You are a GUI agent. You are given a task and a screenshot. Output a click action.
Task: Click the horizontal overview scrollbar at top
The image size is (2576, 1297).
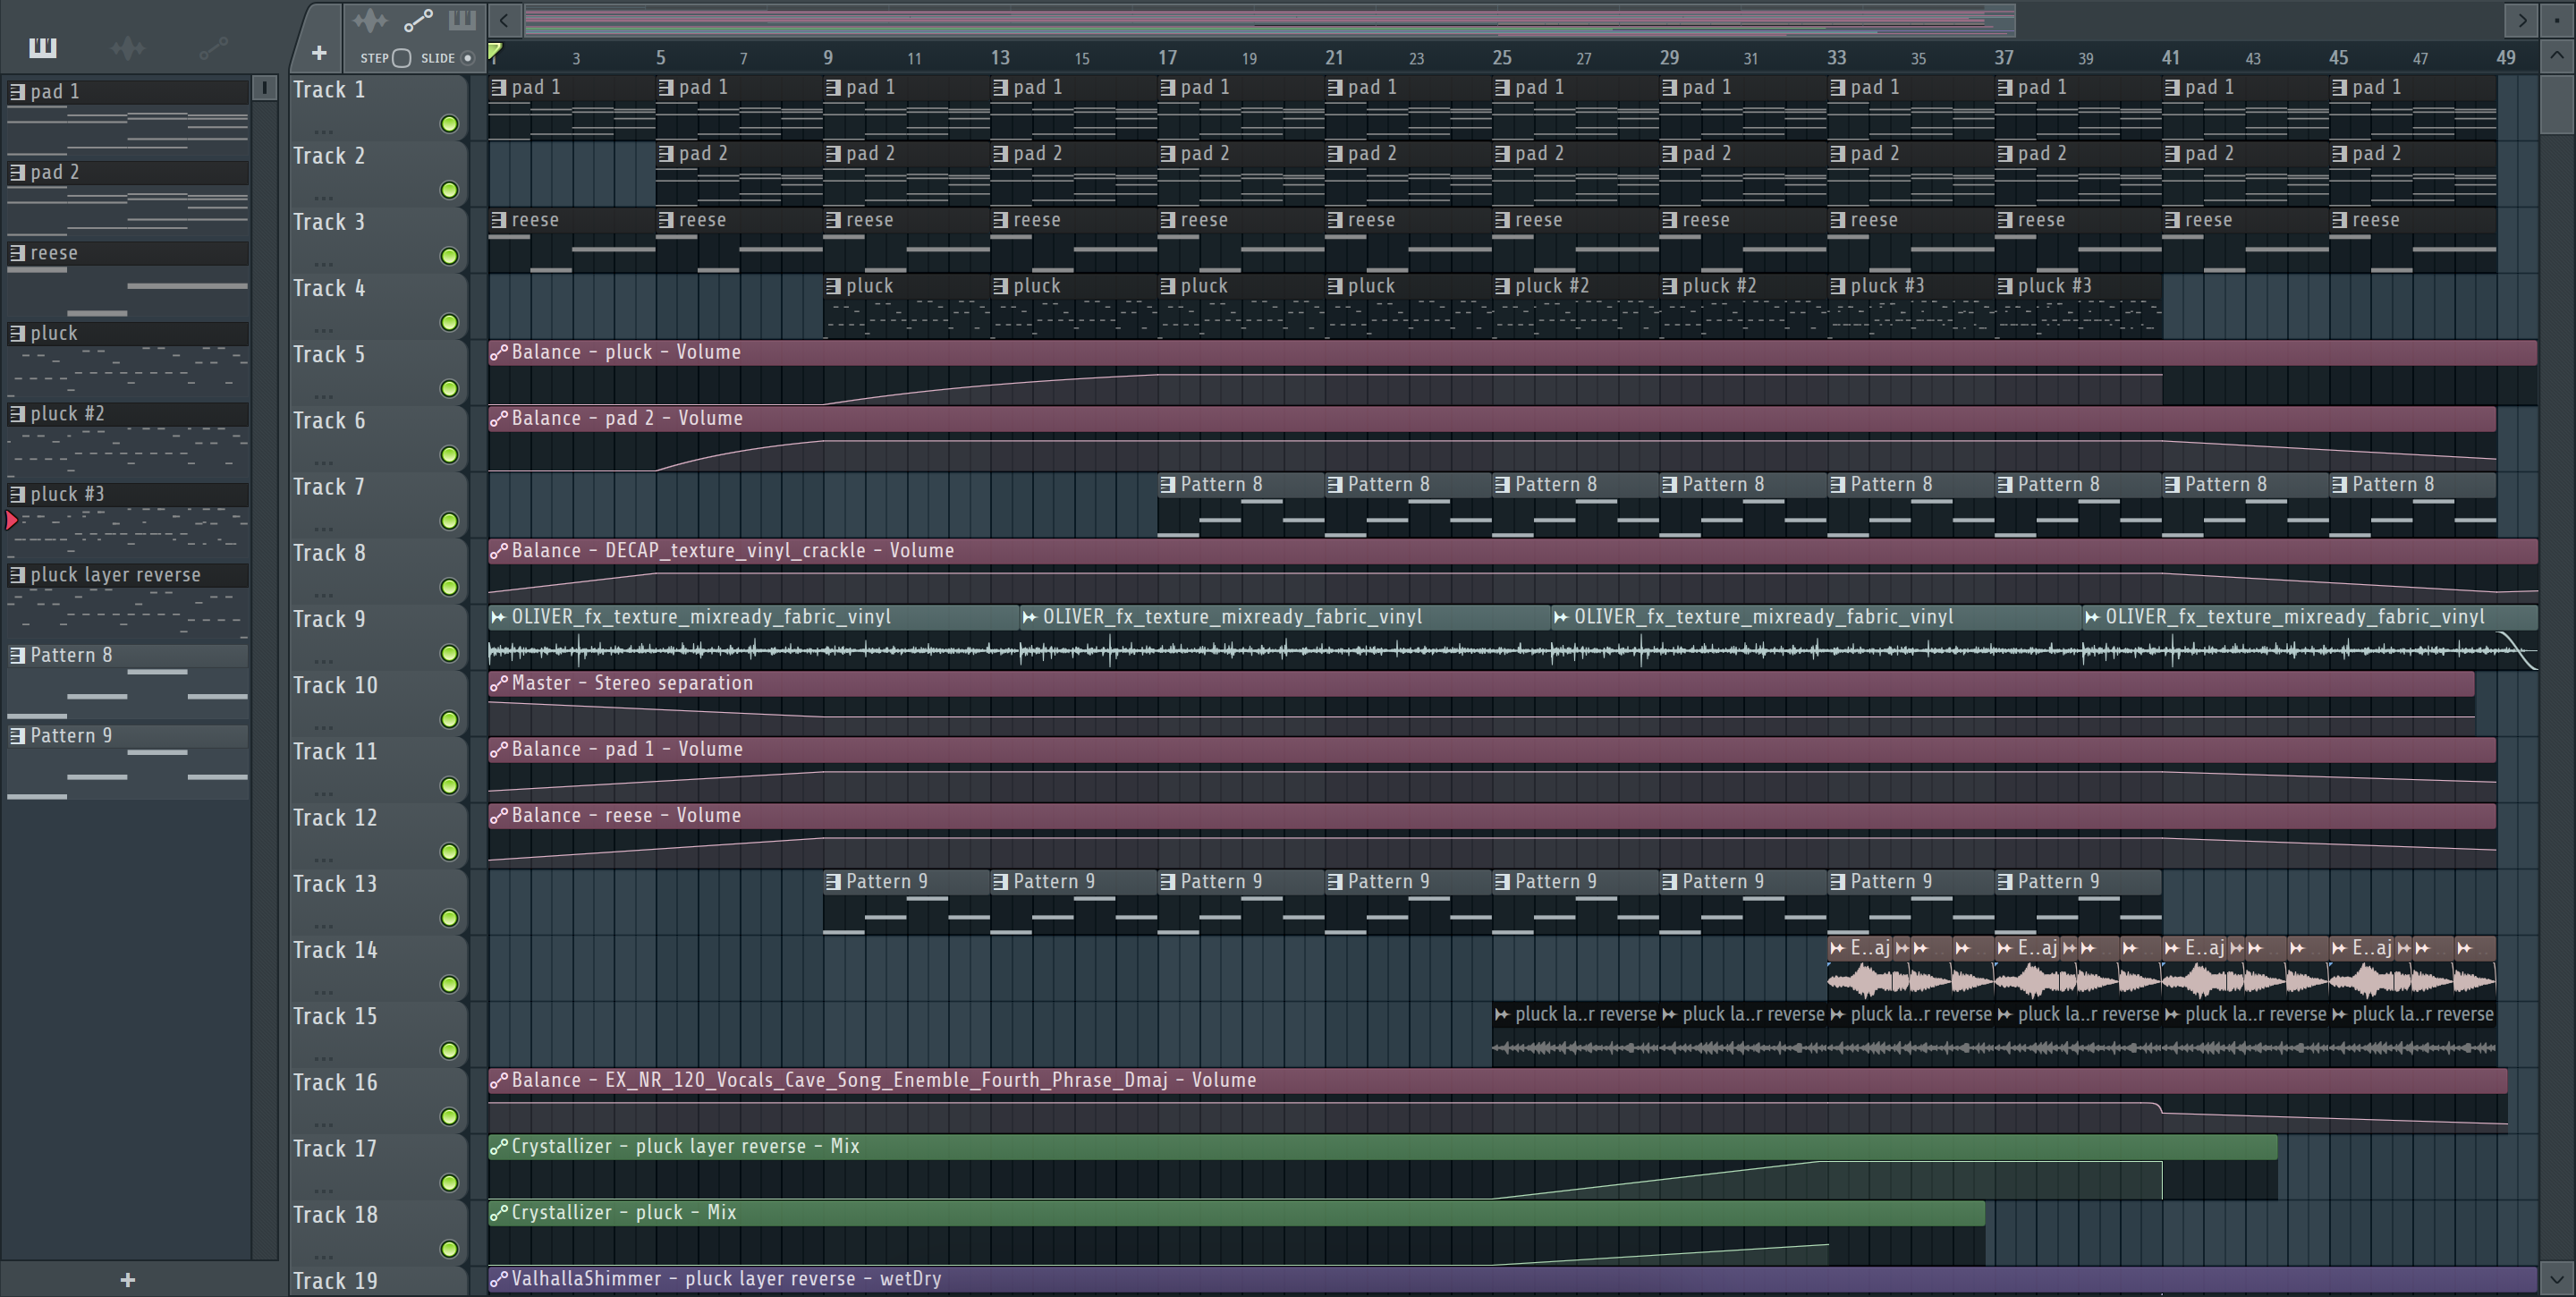coord(1268,19)
